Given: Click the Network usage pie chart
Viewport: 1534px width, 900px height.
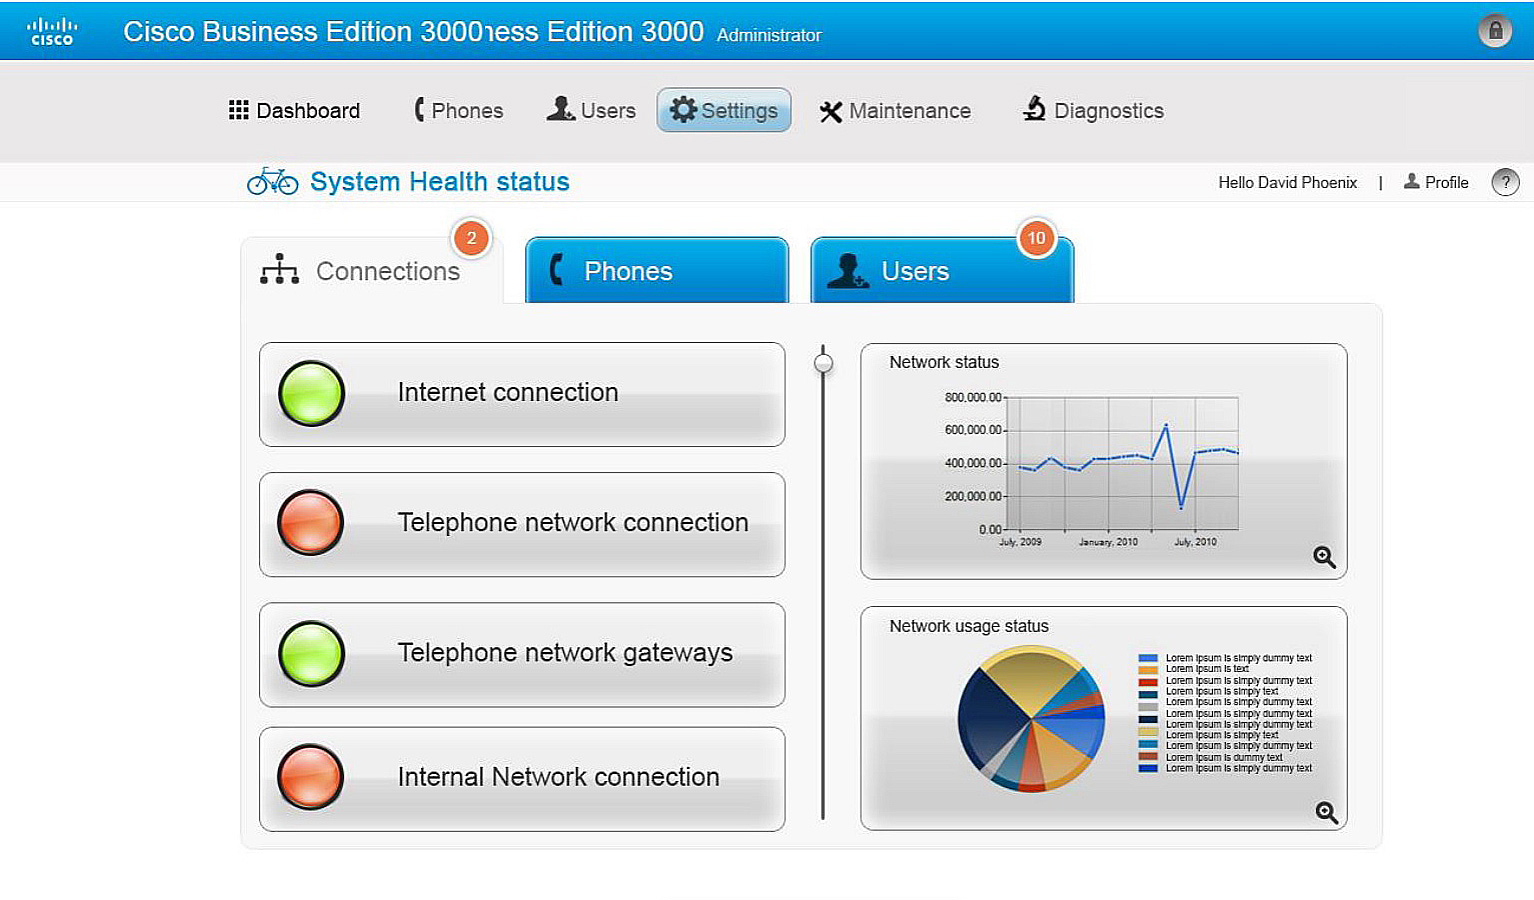Looking at the screenshot, I should click(x=1031, y=718).
